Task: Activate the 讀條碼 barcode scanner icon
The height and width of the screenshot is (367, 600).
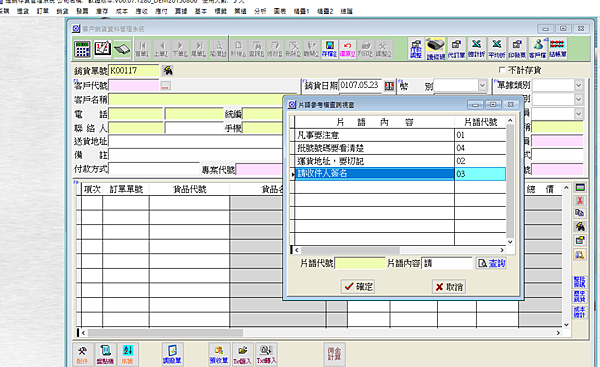Action: click(x=436, y=49)
